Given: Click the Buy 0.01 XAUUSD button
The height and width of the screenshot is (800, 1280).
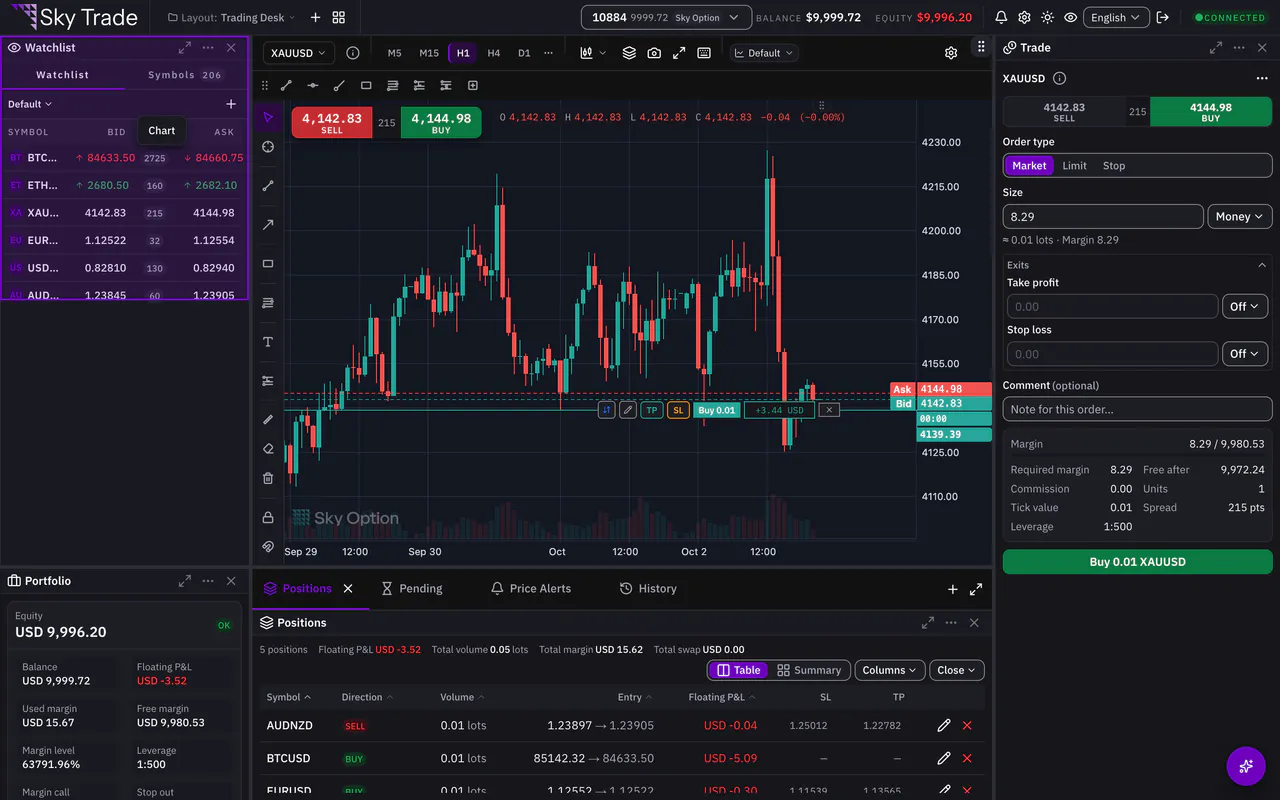Looking at the screenshot, I should point(1138,562).
